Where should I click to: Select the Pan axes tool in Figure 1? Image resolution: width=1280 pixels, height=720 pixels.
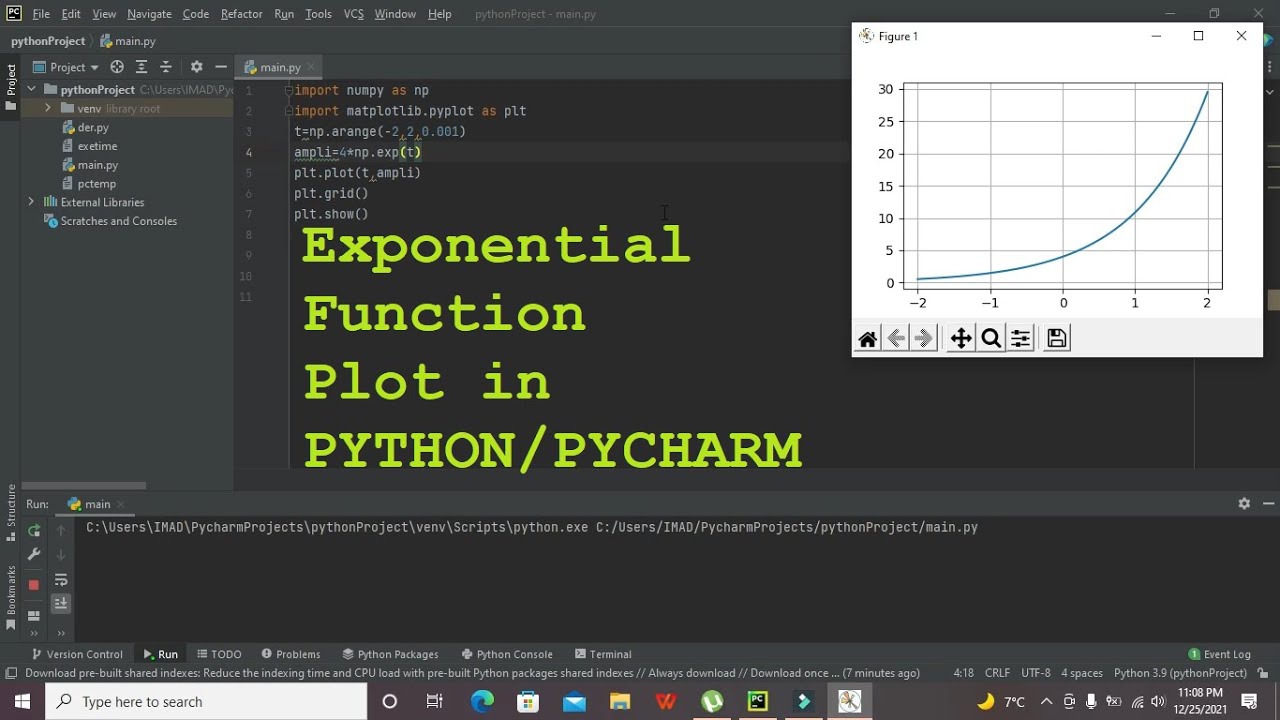point(961,339)
